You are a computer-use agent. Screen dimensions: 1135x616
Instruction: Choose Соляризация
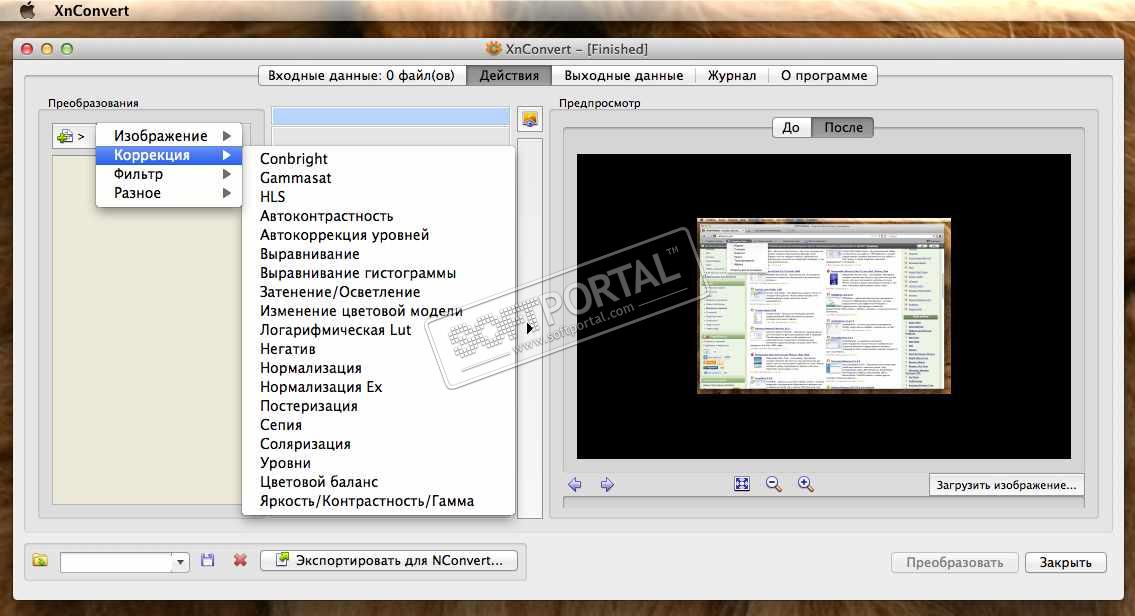coord(379,444)
